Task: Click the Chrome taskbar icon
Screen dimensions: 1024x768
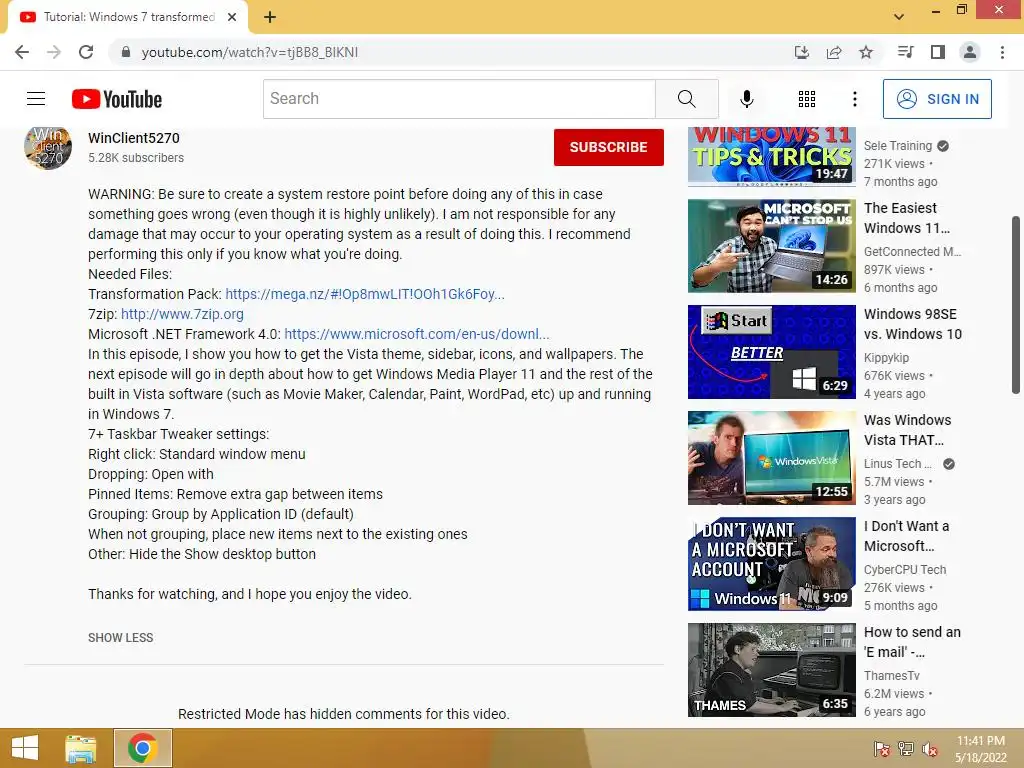Action: (142, 748)
